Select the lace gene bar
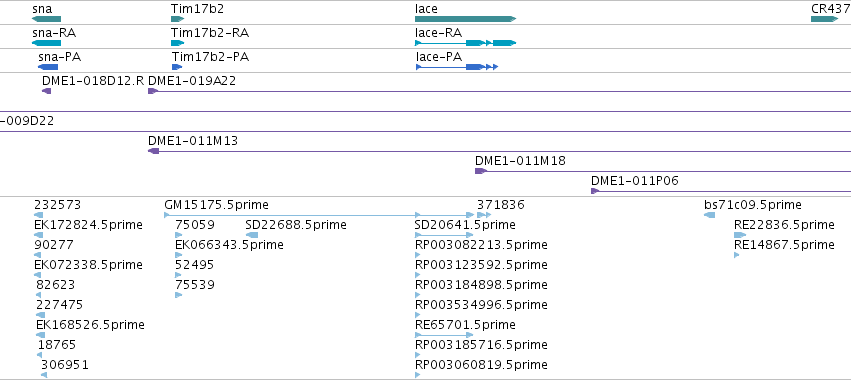 point(465,19)
